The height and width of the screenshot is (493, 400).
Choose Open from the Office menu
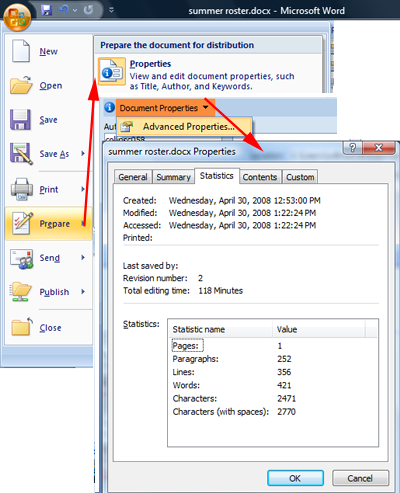[51, 86]
